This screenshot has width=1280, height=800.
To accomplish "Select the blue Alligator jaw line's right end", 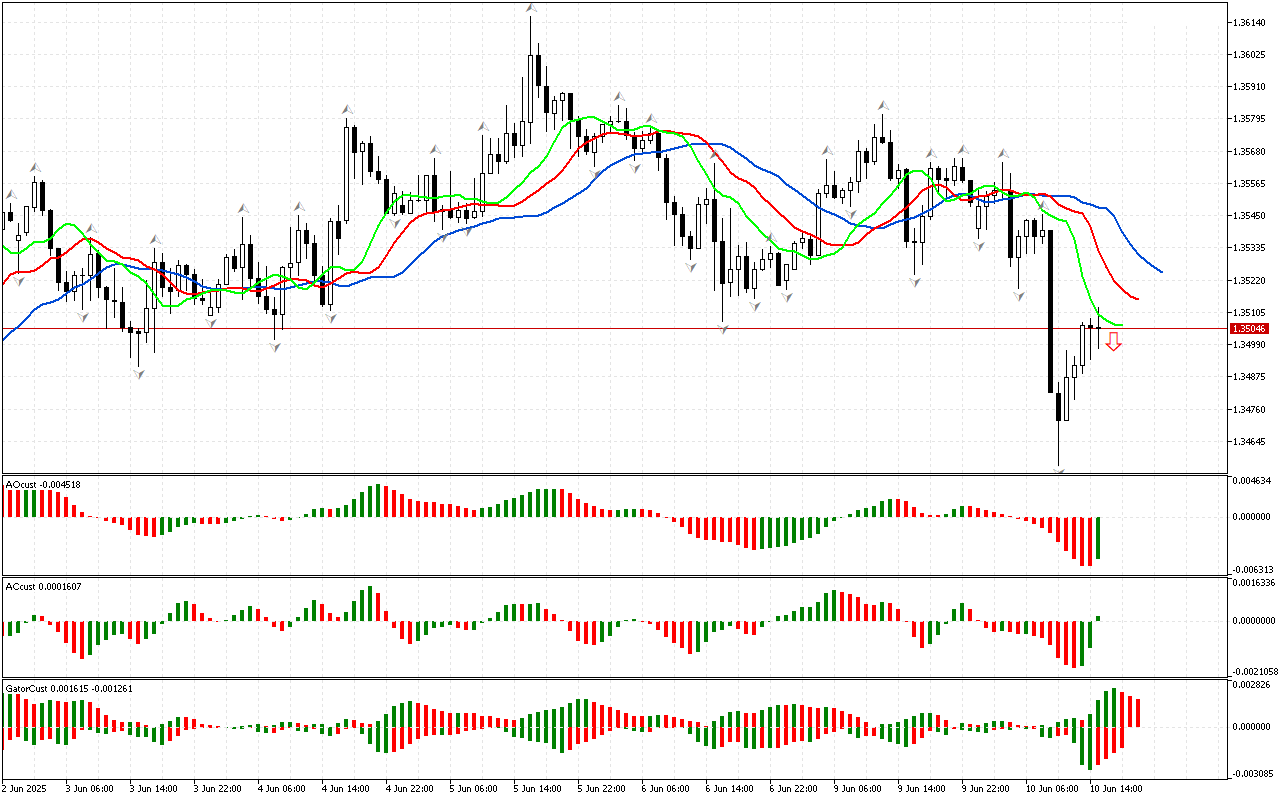I will pyautogui.click(x=1160, y=271).
